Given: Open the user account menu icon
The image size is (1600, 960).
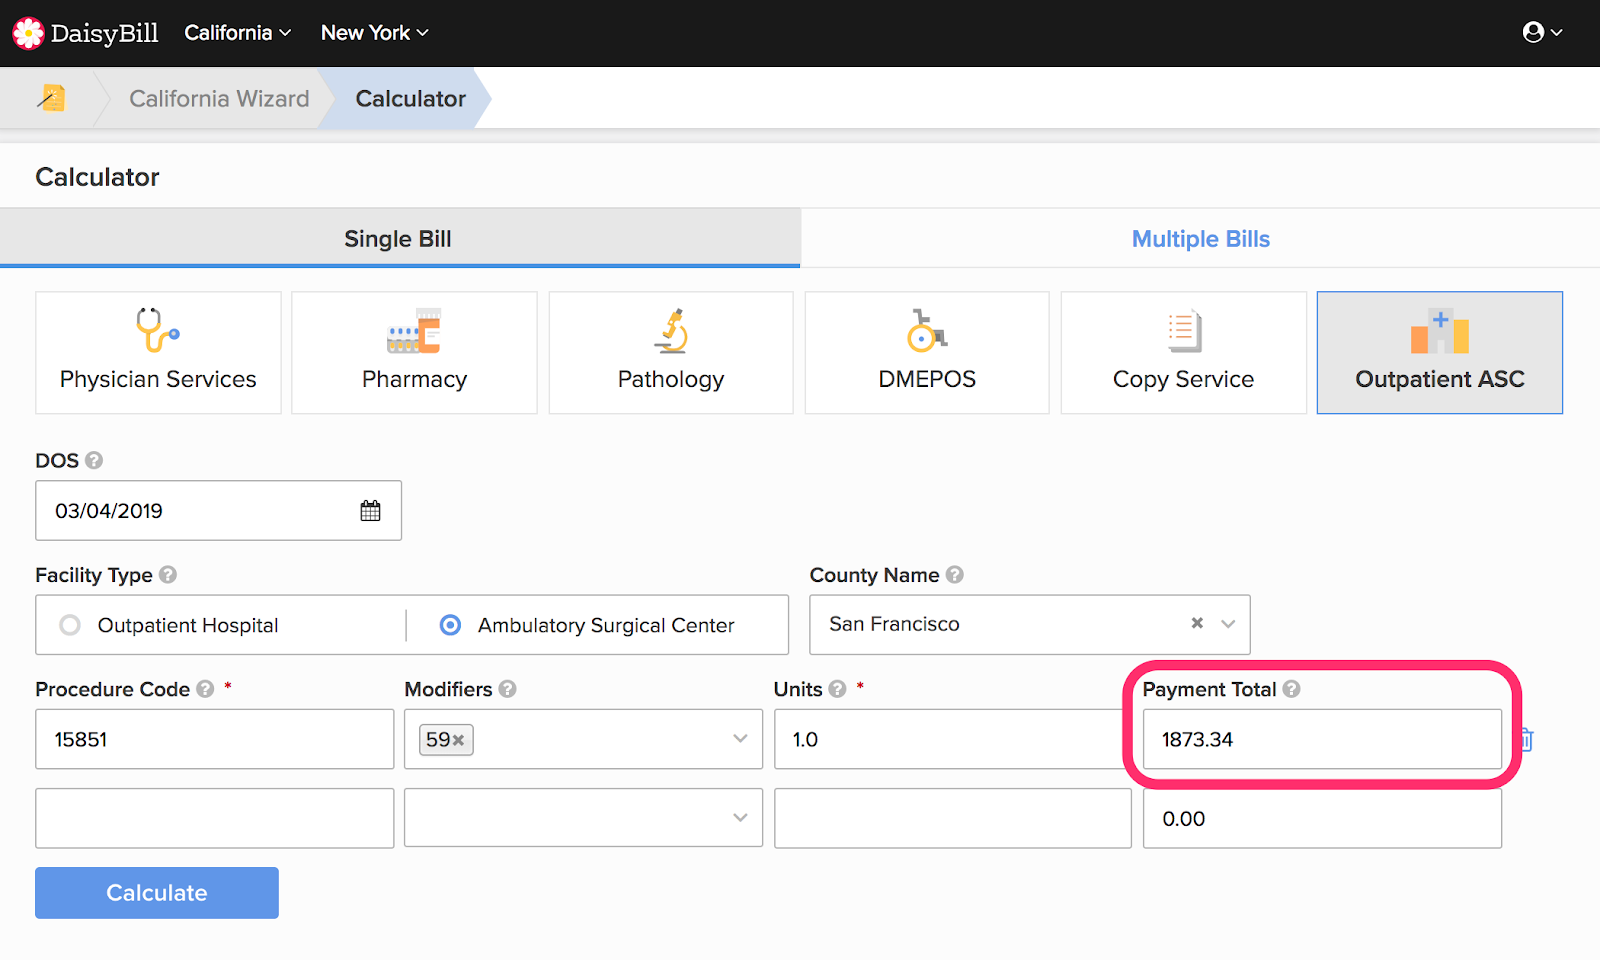Looking at the screenshot, I should coord(1542,33).
